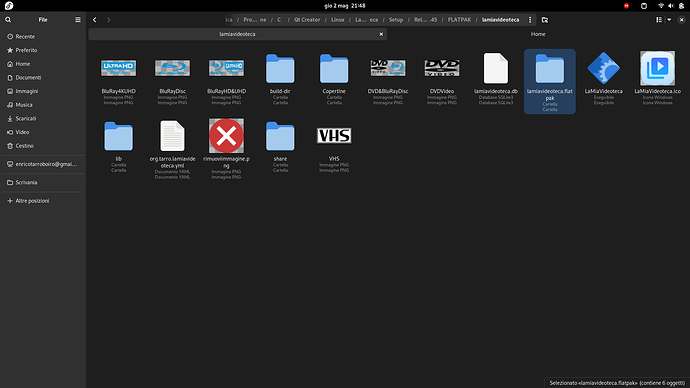Open Recente in the sidebar
Image resolution: width=690 pixels, height=388 pixels.
43,37
